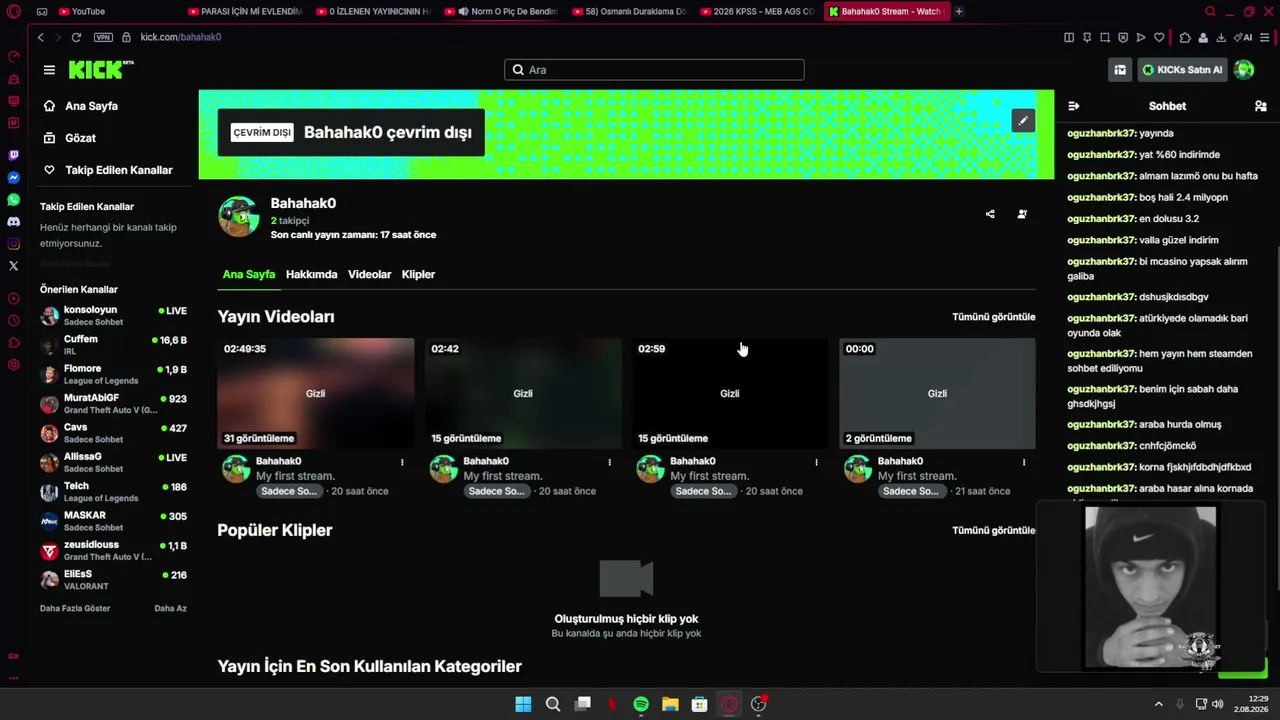Open the browser downloads icon
Screen dimensions: 1280x720
[x=1221, y=38]
